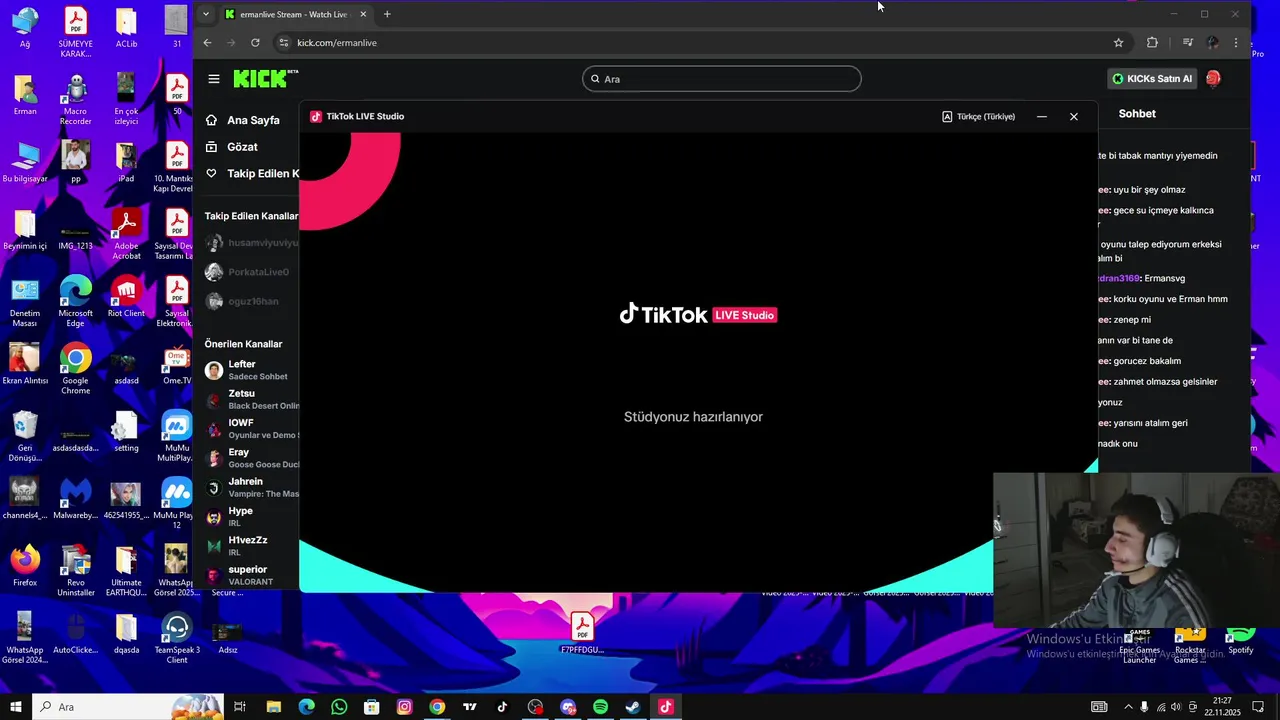1280x720 pixels.
Task: Open Chrome tab search dropdown arrow
Action: coord(205,14)
